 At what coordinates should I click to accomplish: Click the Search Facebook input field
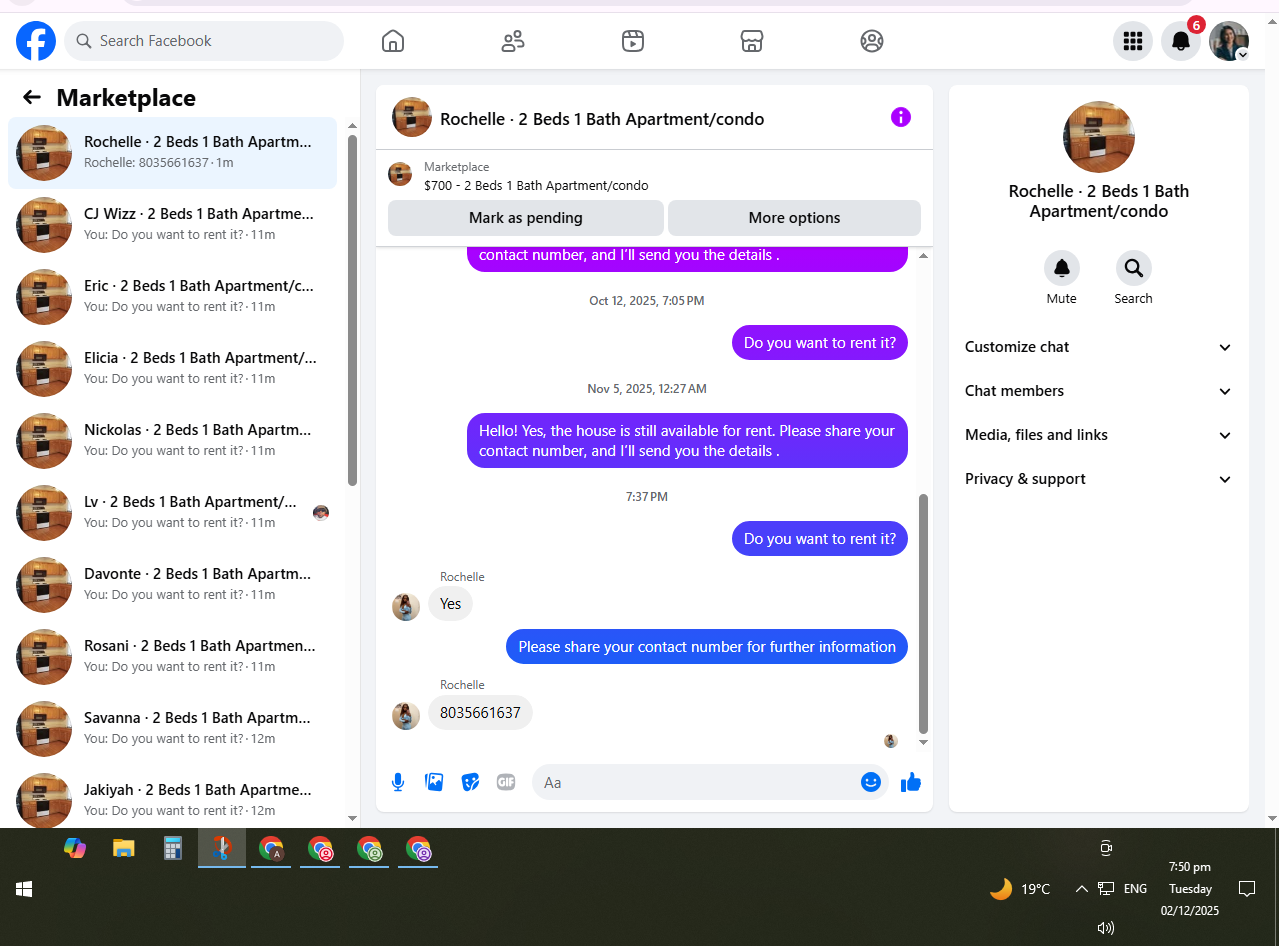tap(204, 41)
